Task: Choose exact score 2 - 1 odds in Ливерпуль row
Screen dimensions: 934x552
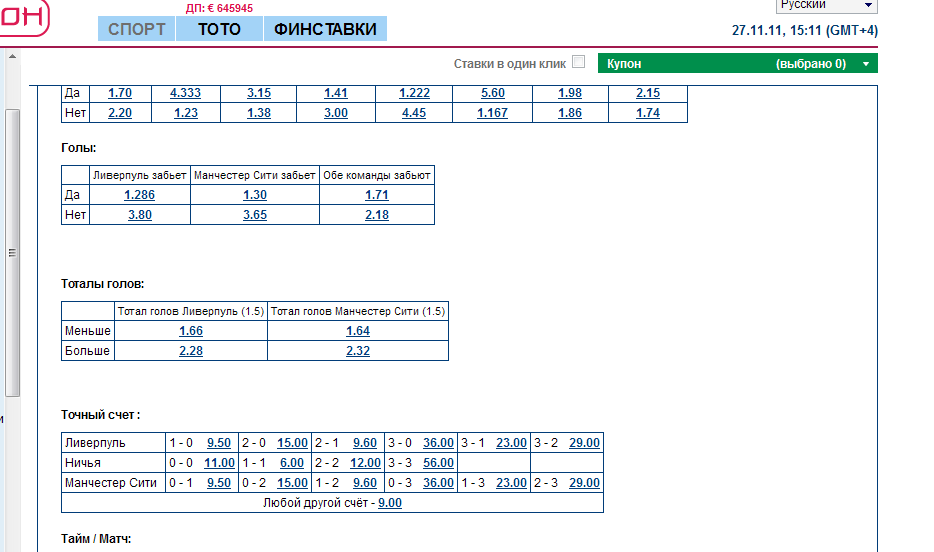Action: (x=365, y=442)
